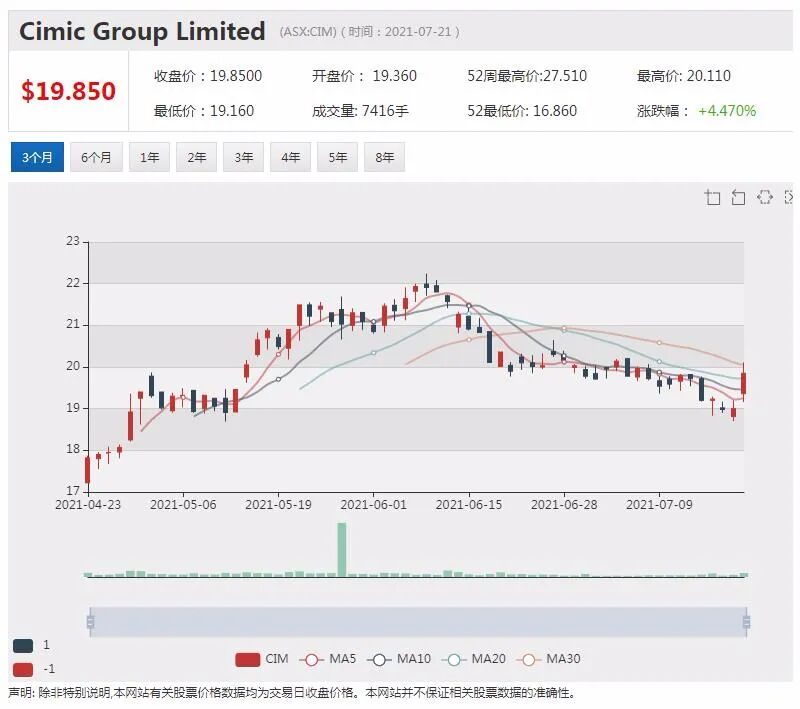Viewport: 800px width, 709px height.
Task: Click the 2021-04-23 axis date label
Action: (x=88, y=504)
